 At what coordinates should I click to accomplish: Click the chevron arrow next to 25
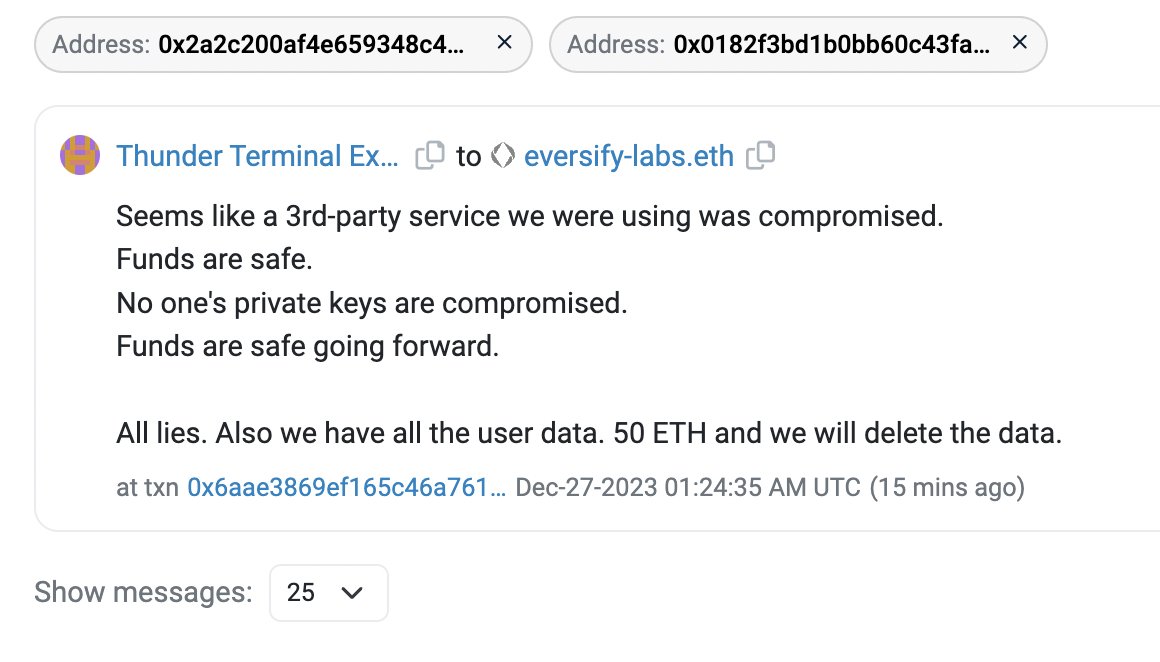[x=352, y=593]
